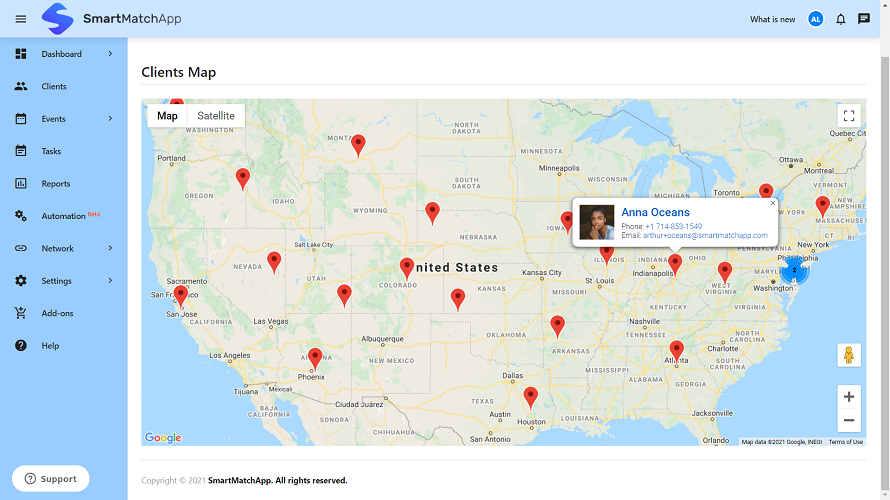Expand the Dashboard submenu chevron

(x=110, y=54)
